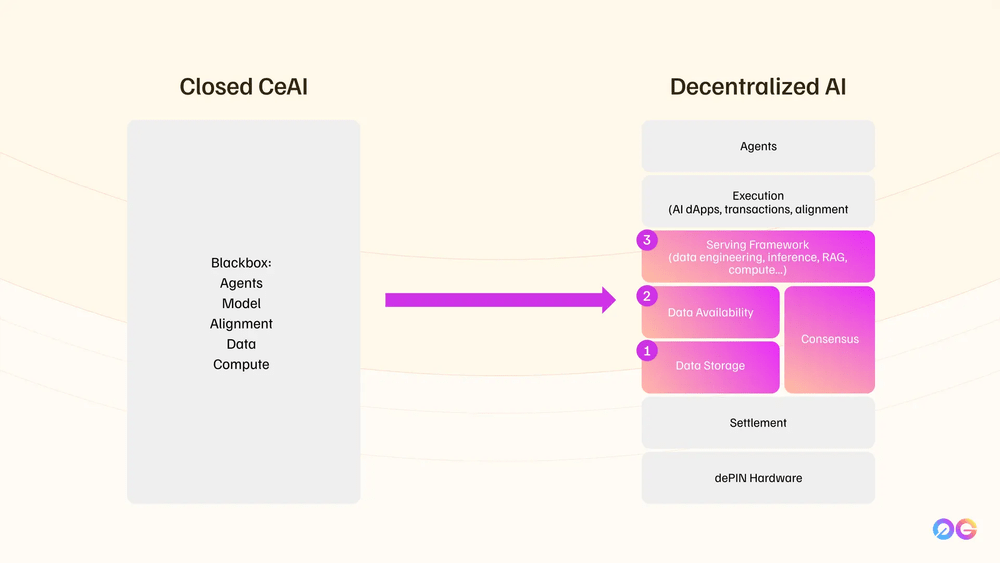The image size is (1000, 563).
Task: Select the Model line in the Blackbox list
Action: coord(241,304)
